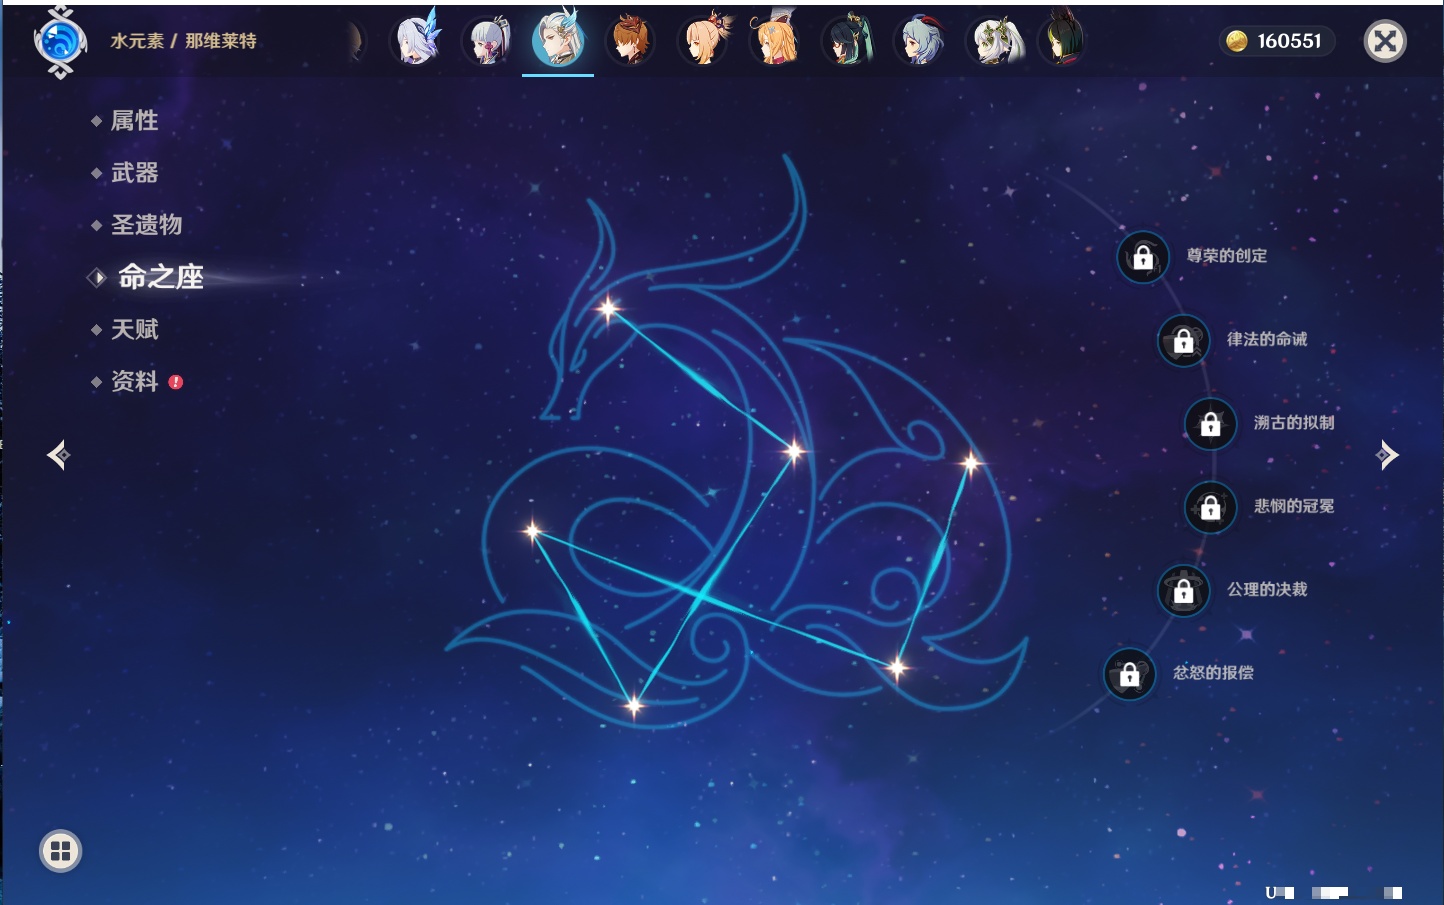Open the 命之座 constellation tab

[160, 277]
